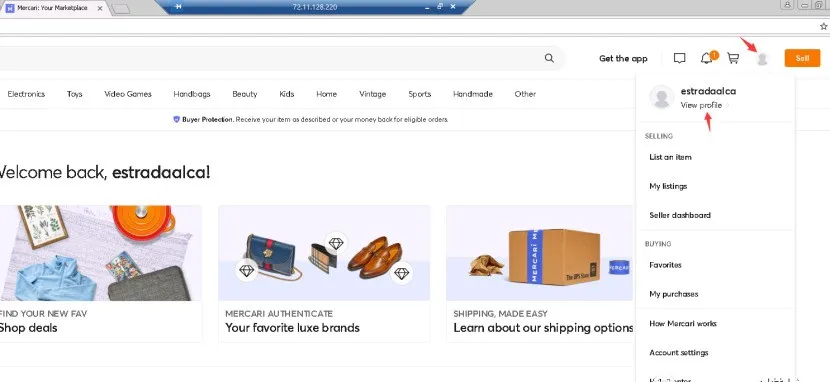Open the shopping cart
This screenshot has width=830, height=382.
click(x=733, y=58)
